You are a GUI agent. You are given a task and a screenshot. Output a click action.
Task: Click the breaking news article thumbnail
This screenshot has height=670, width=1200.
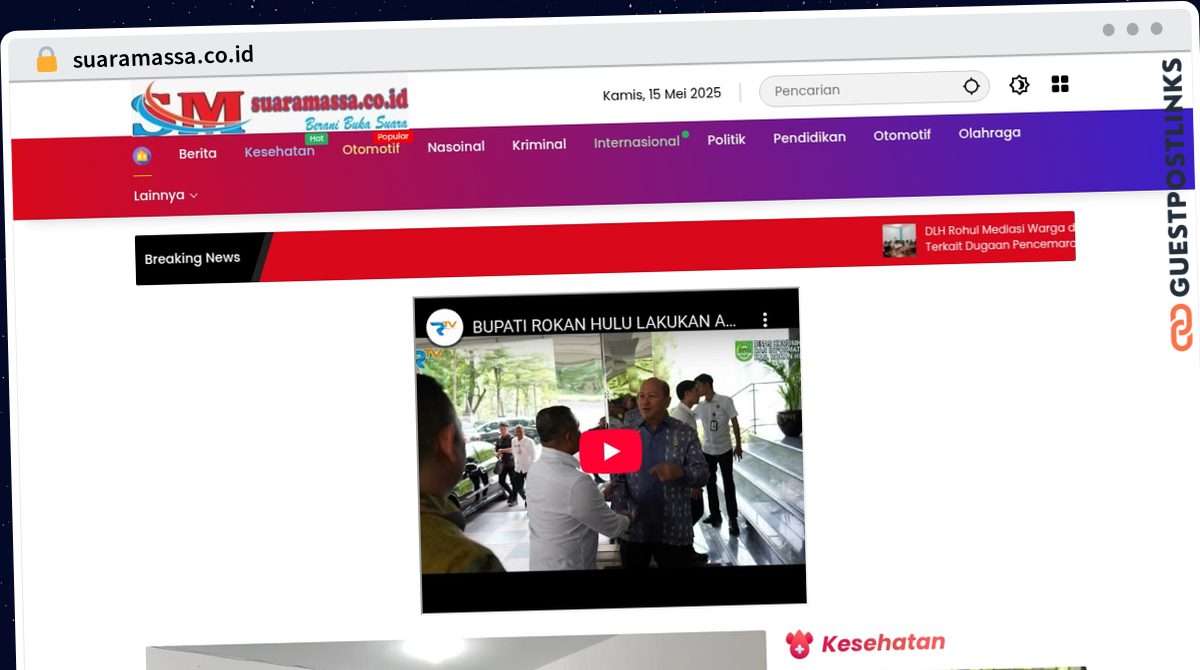(x=899, y=241)
